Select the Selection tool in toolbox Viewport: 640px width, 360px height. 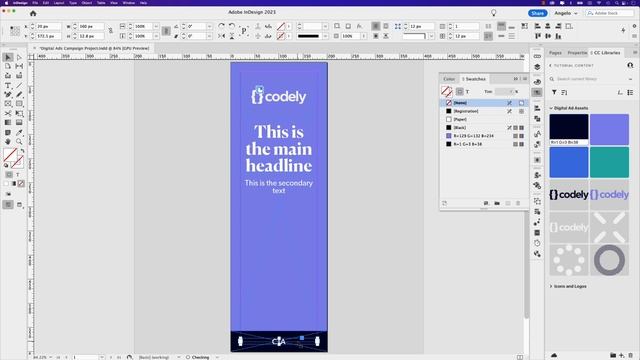pos(8,58)
